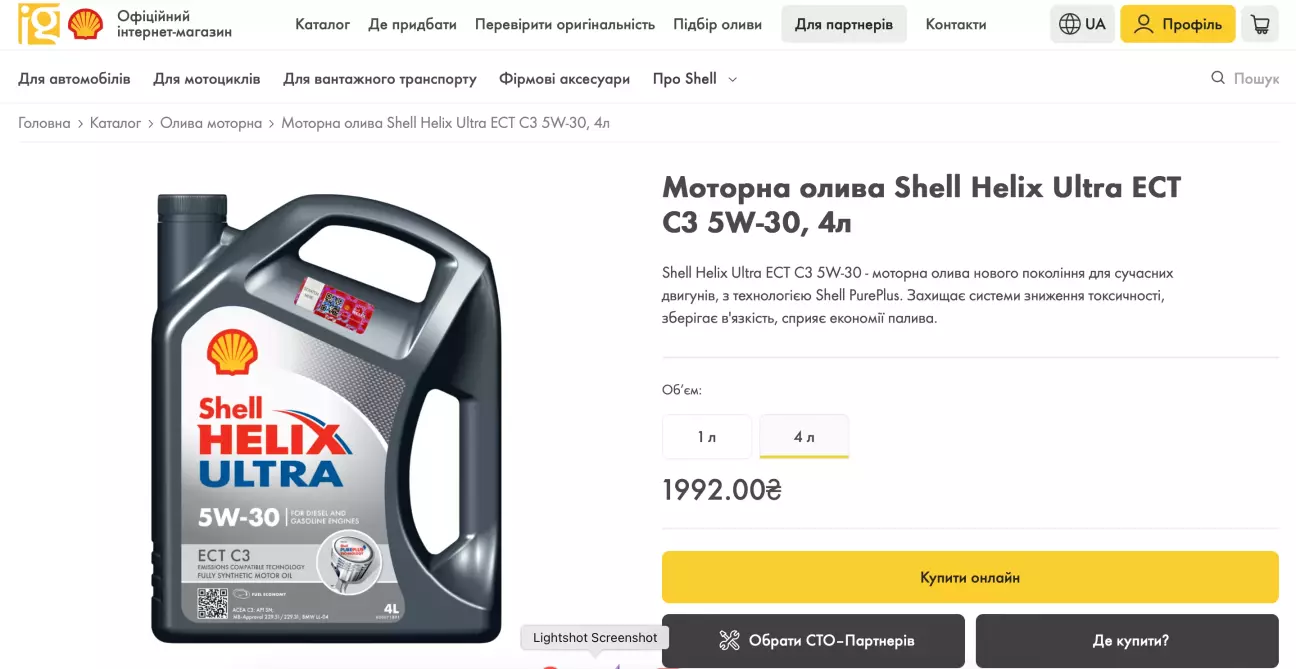Click the globe language icon
Image resolution: width=1296 pixels, height=669 pixels.
(x=1070, y=24)
